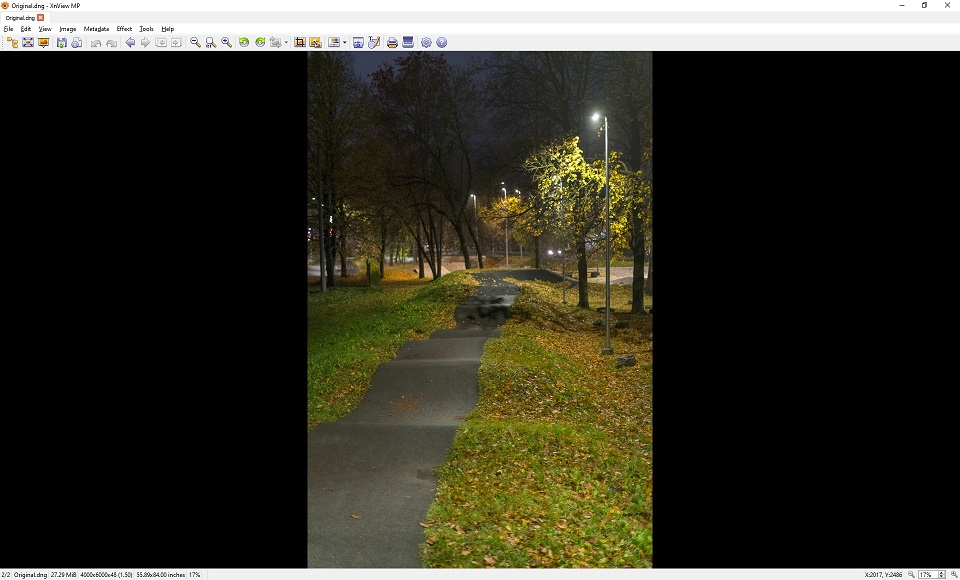Click the zoom percentage stepper arrows in status bar
Viewport: 960px width, 580px height.
point(941,574)
